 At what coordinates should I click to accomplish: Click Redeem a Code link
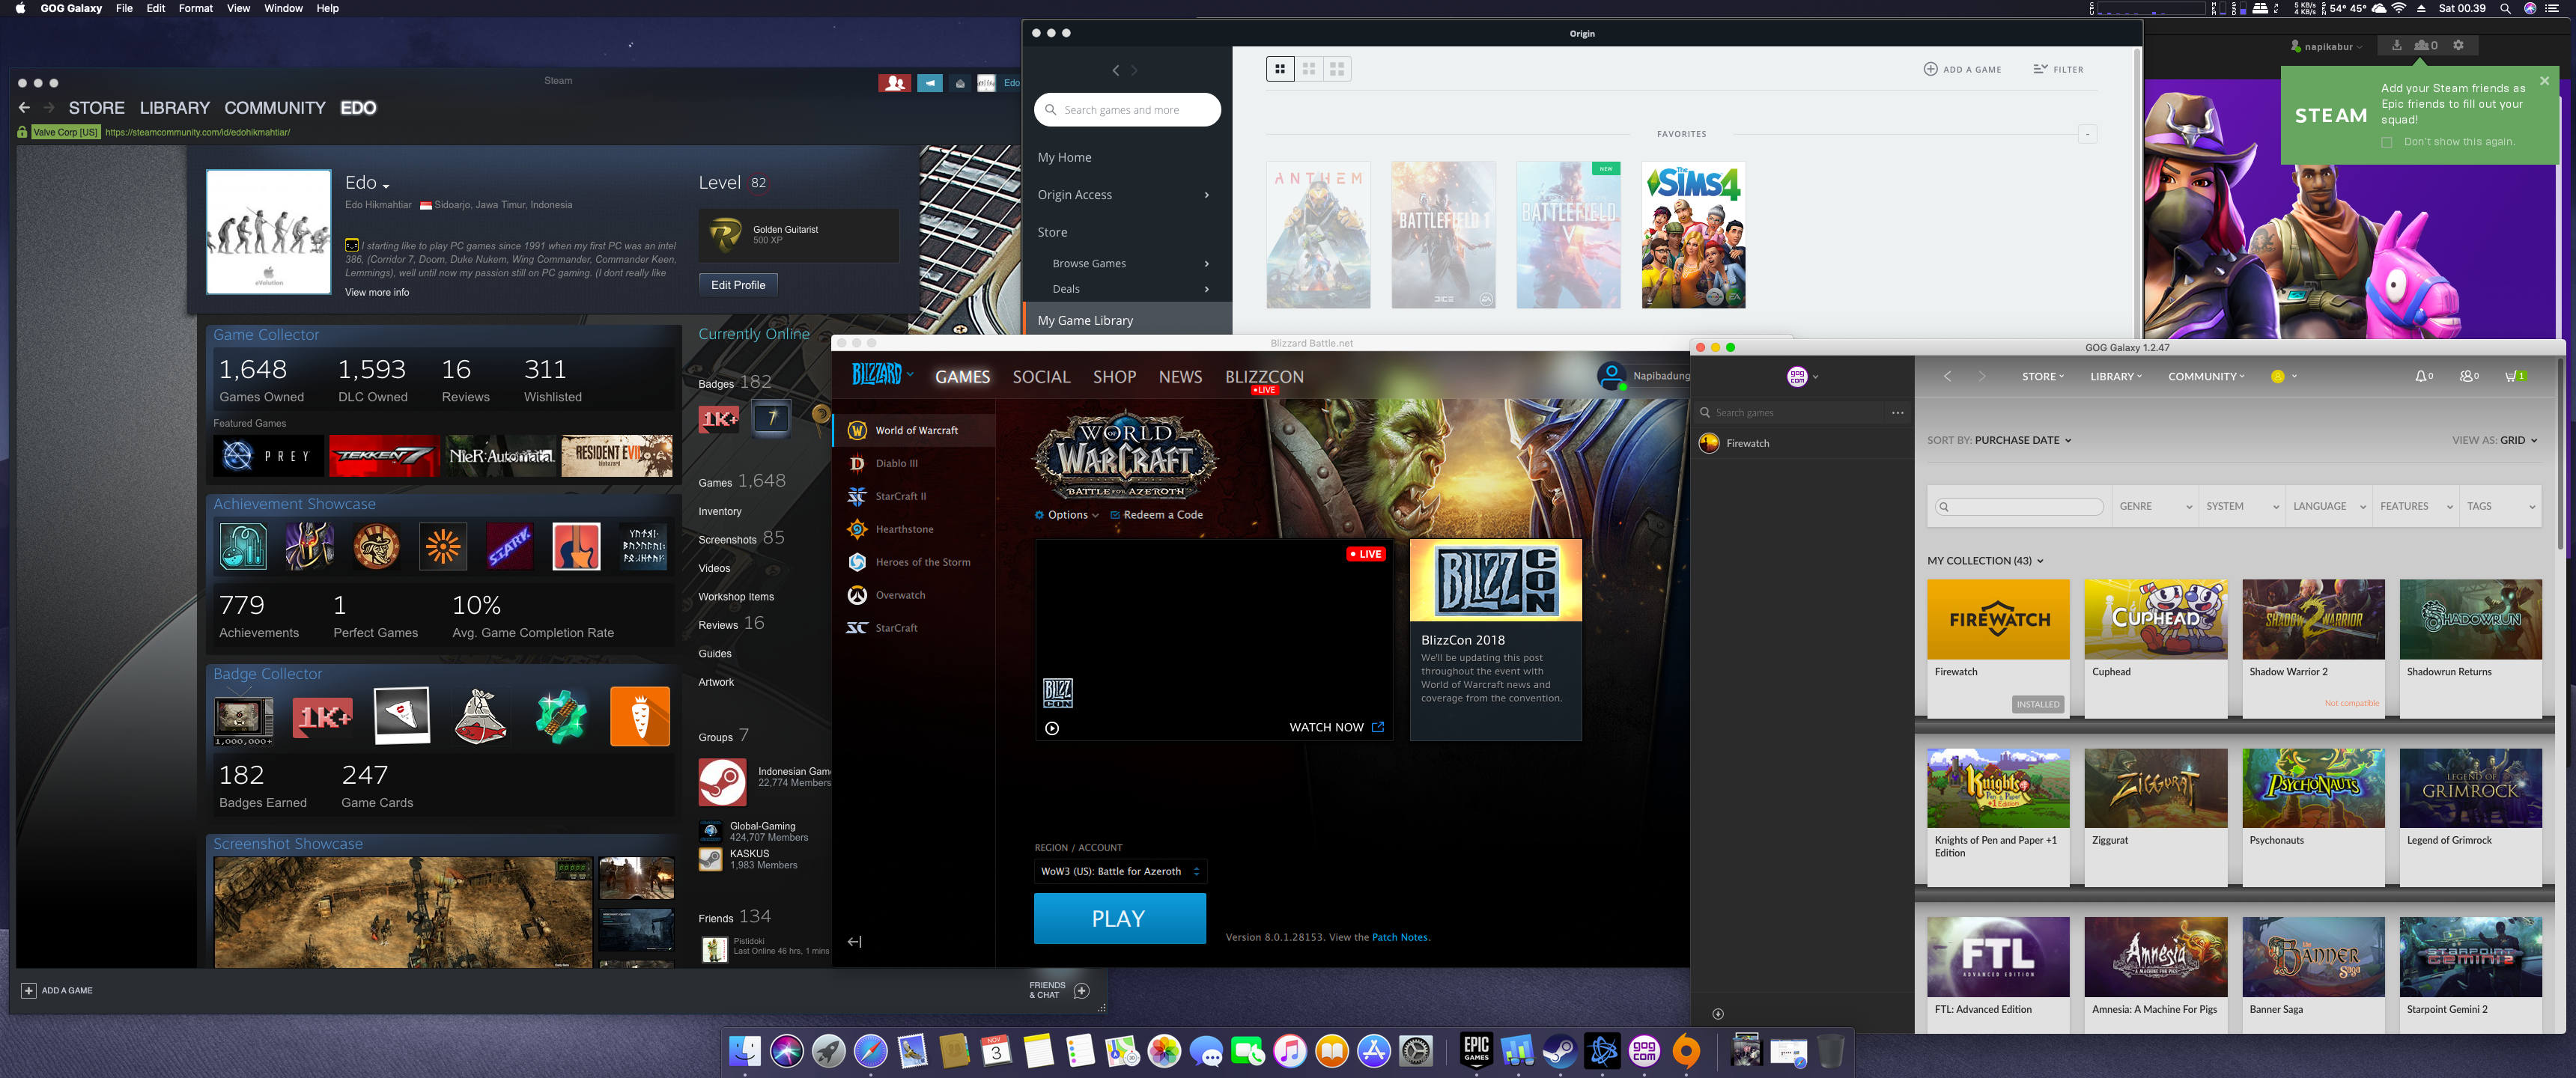point(1156,515)
